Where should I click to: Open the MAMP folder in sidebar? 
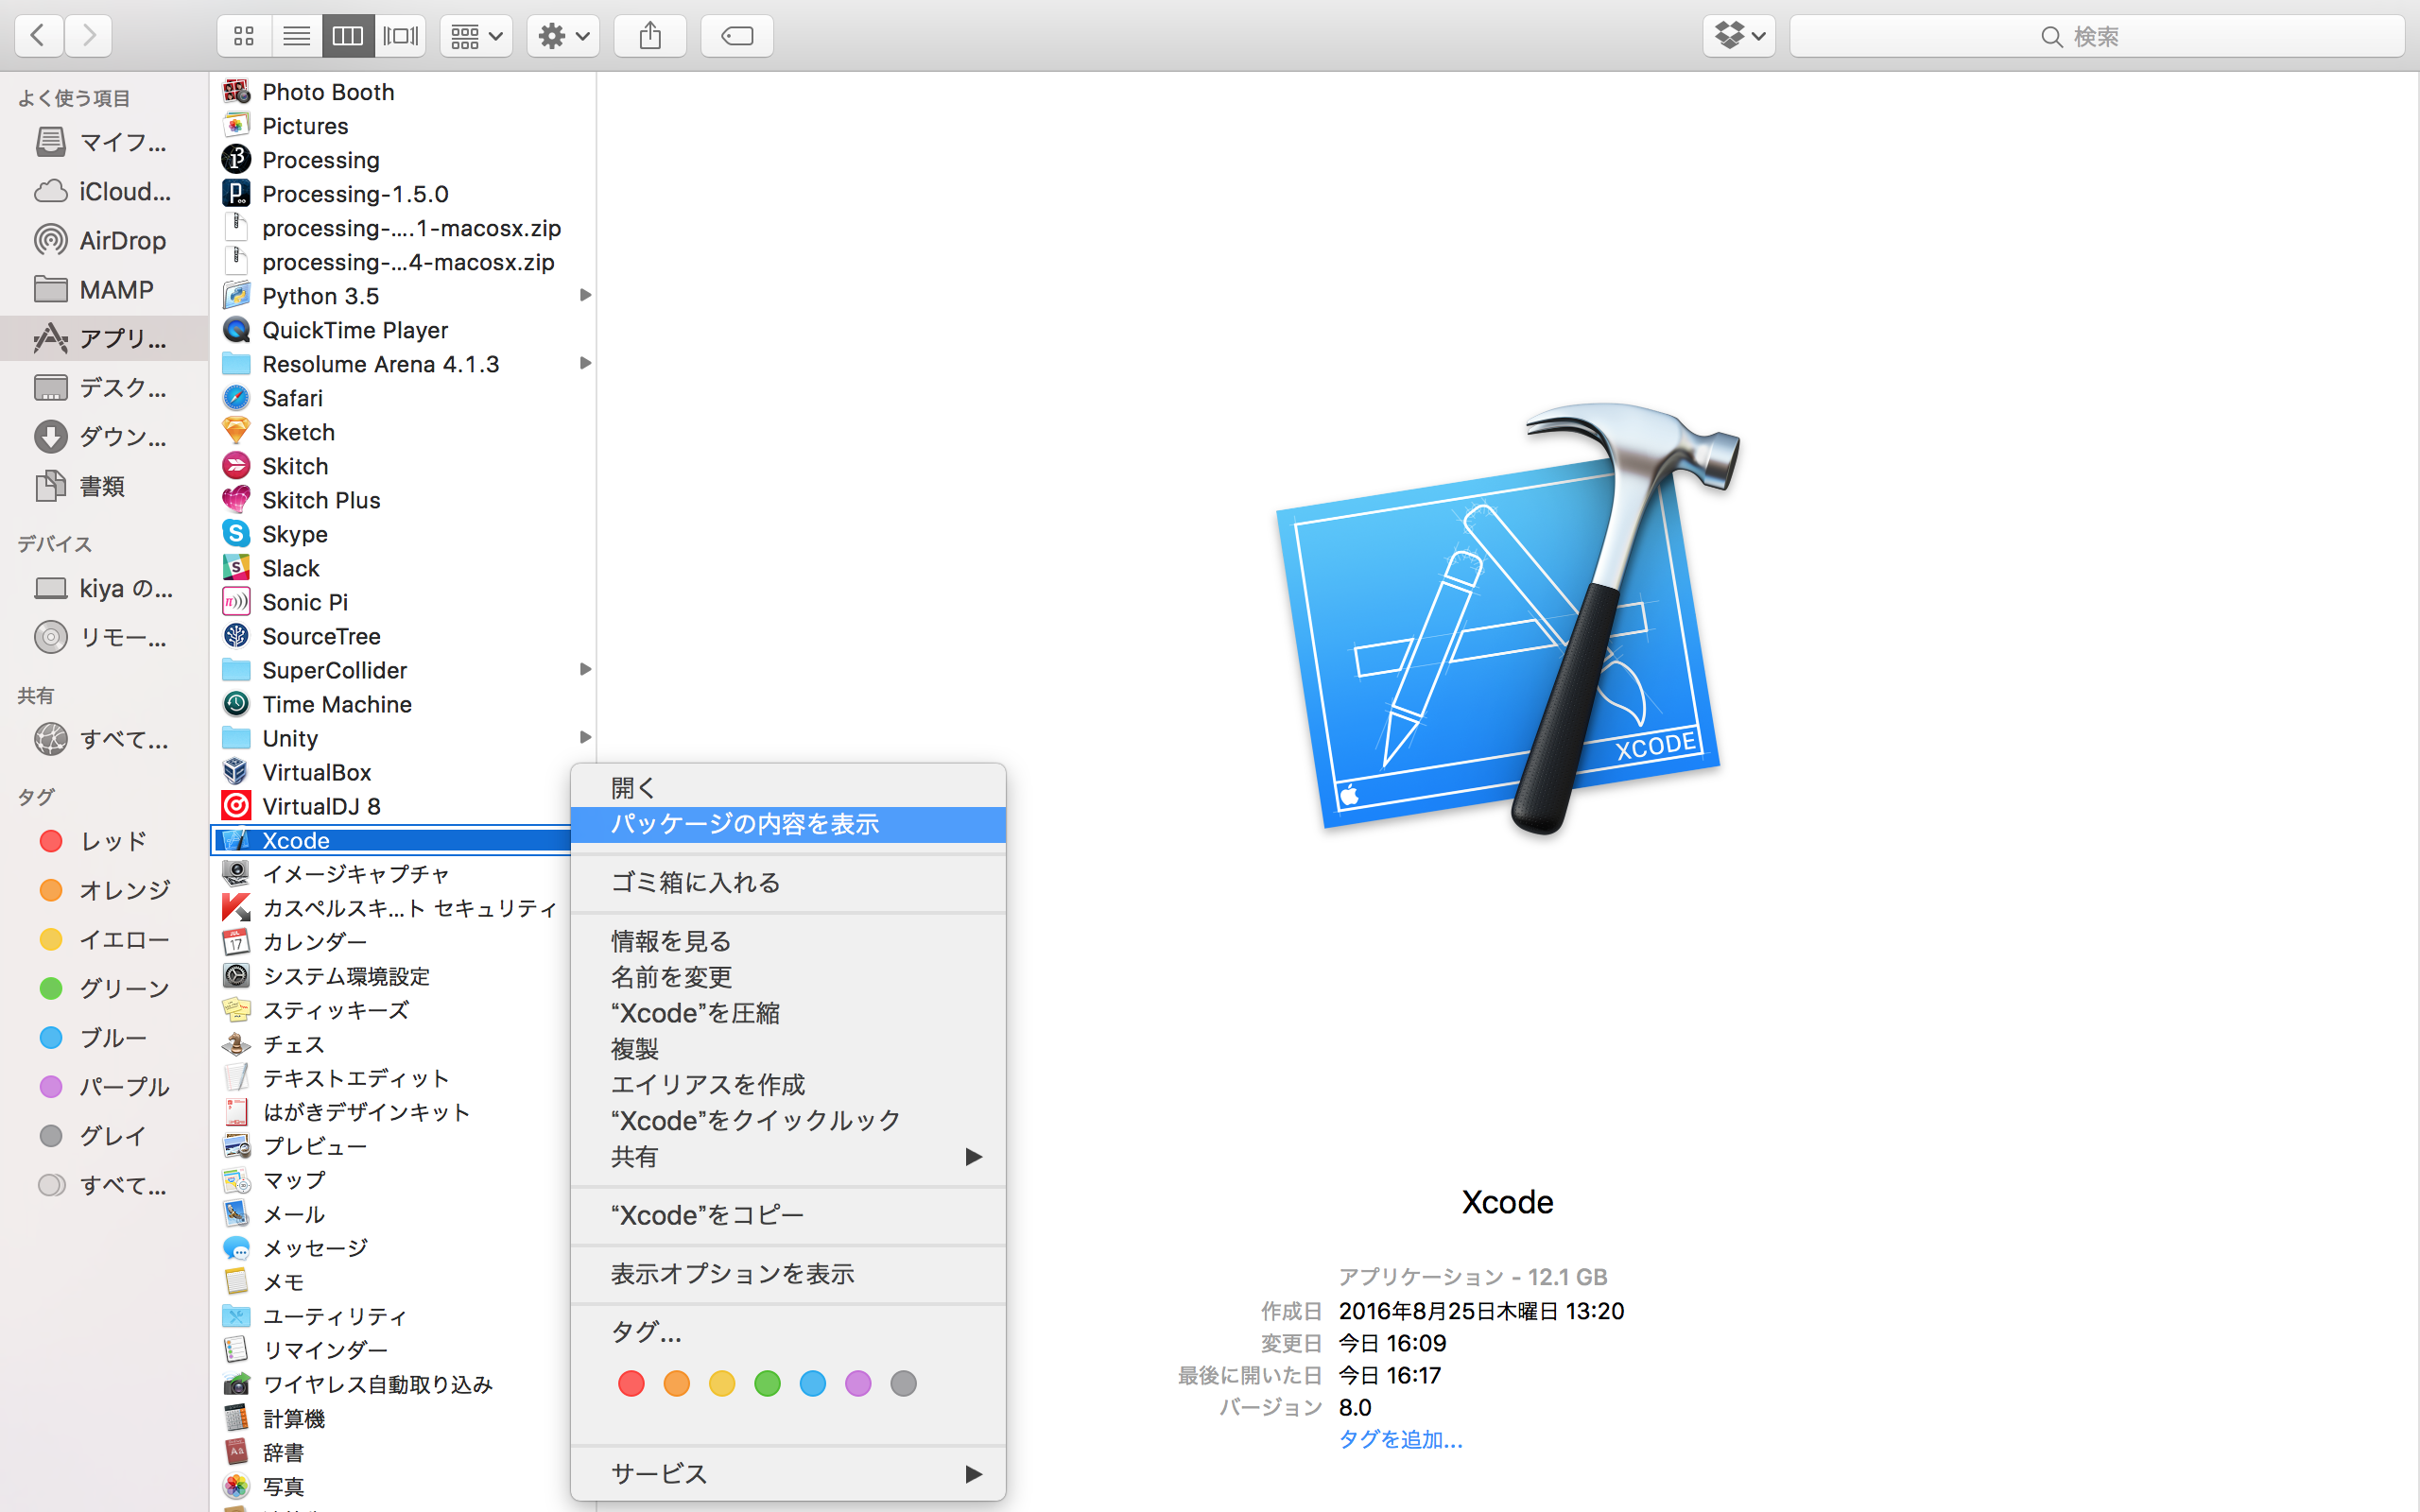104,289
